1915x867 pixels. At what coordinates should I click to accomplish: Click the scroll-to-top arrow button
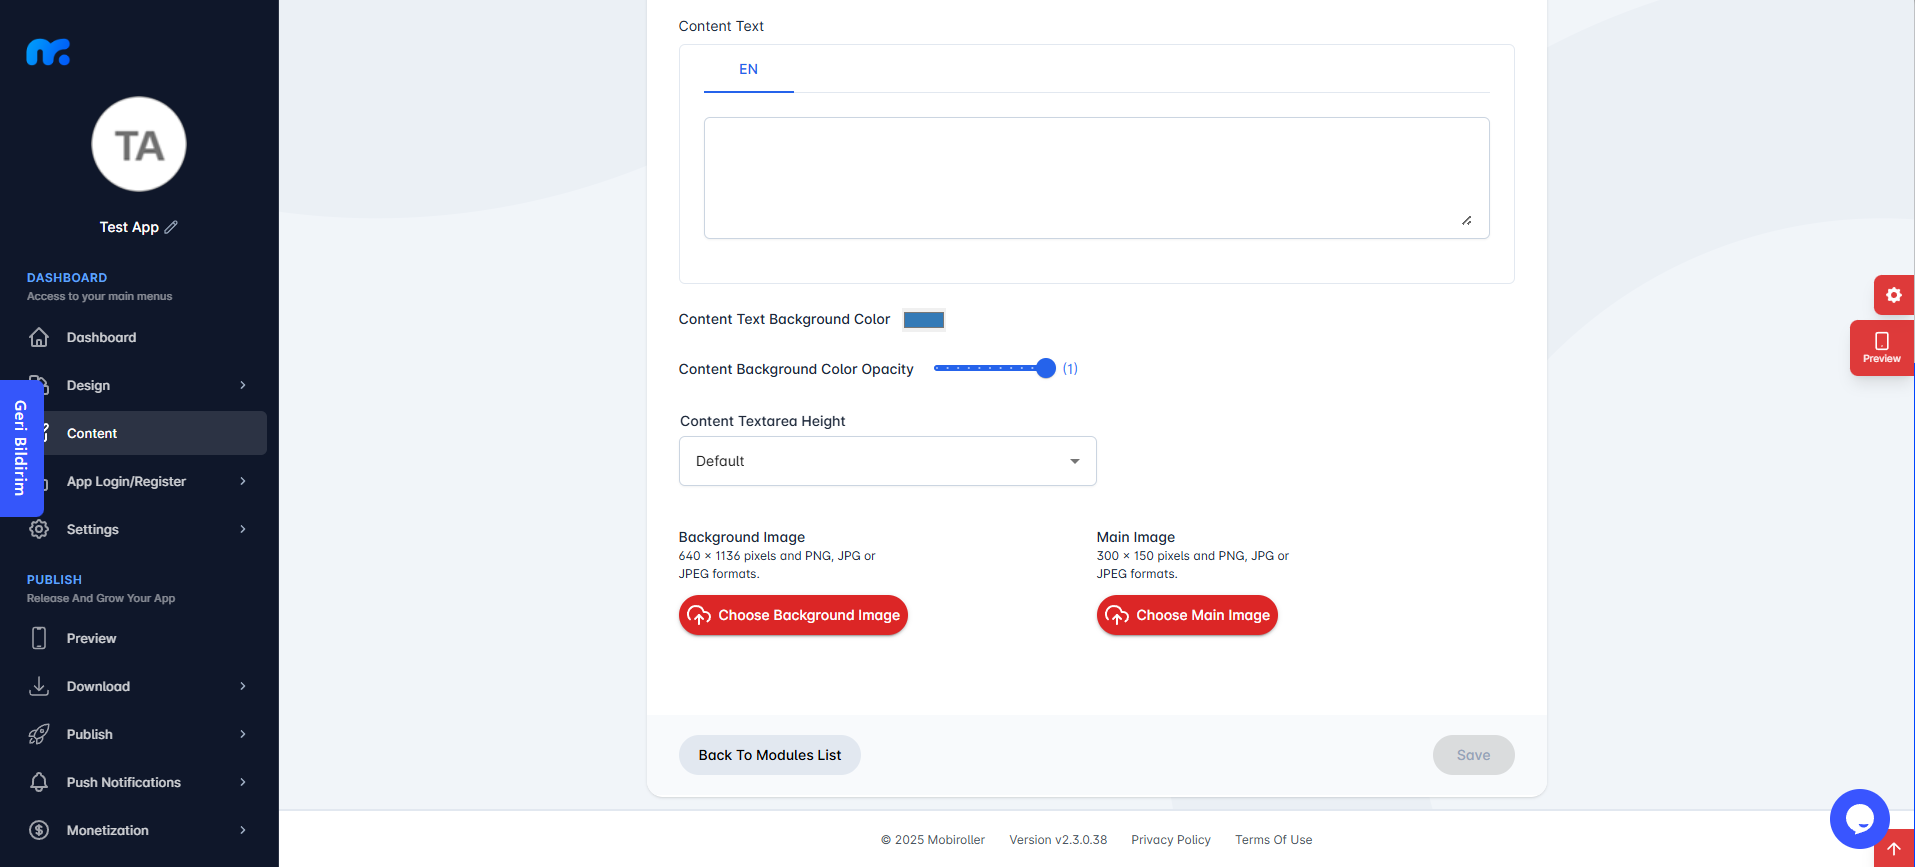pyautogui.click(x=1893, y=848)
